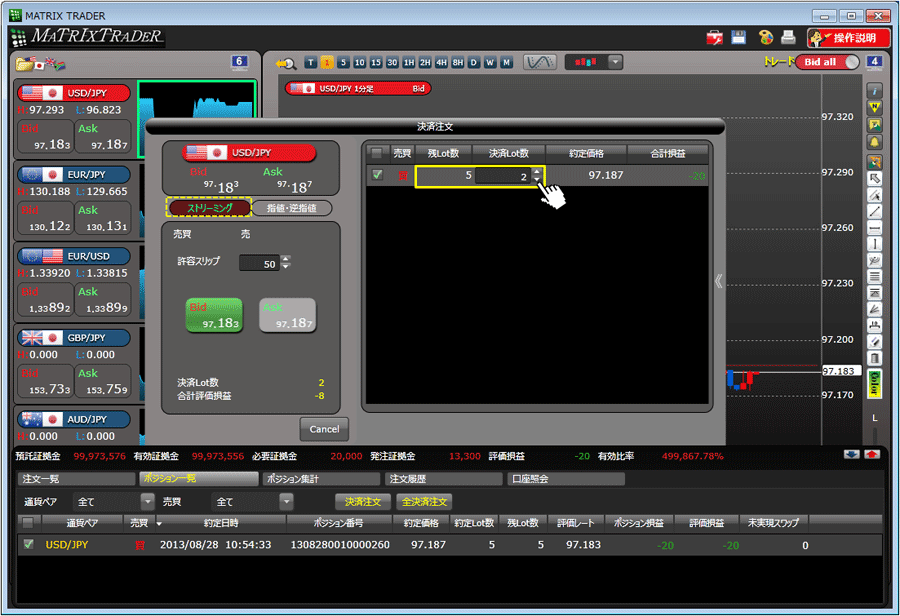Open the 操作説明 help button

(x=848, y=38)
